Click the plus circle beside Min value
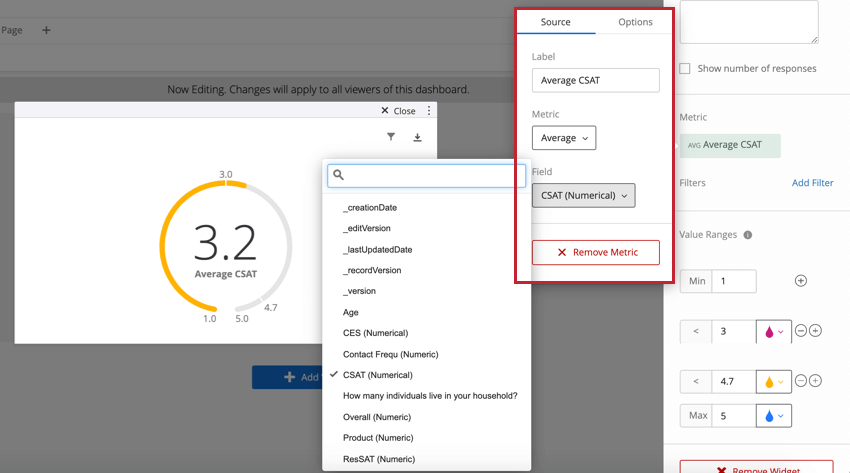 click(x=800, y=281)
